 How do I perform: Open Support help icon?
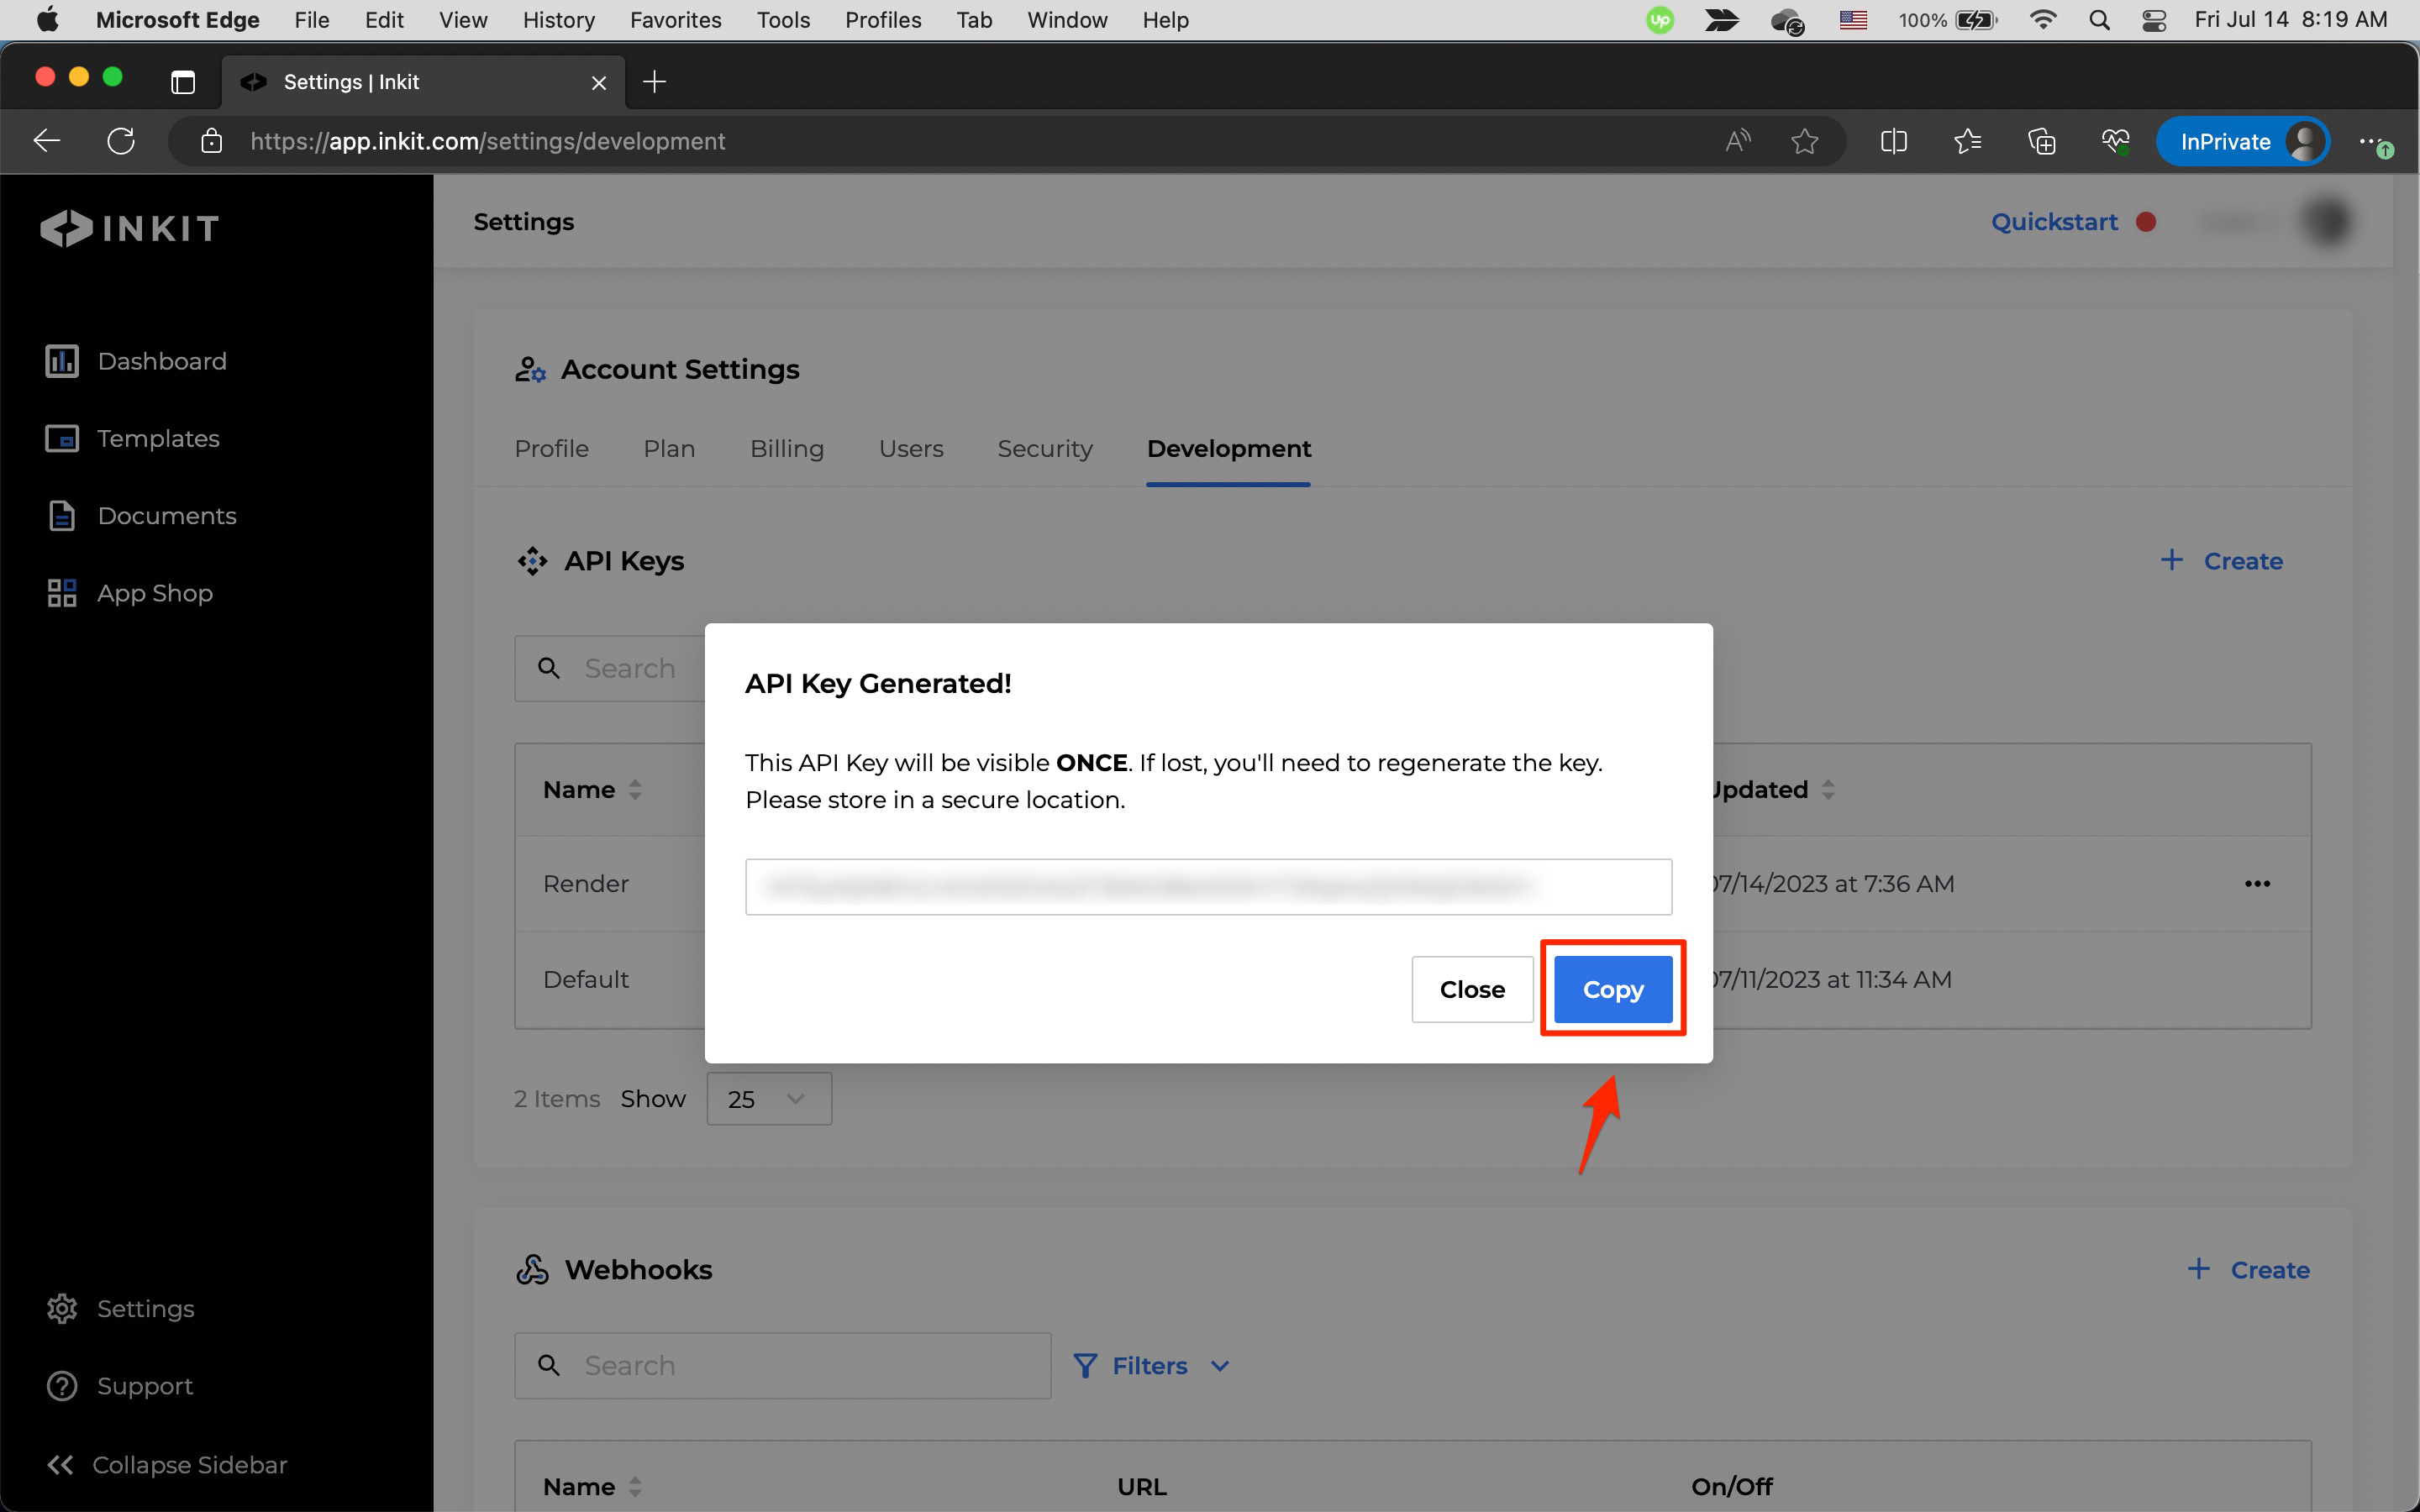[62, 1386]
